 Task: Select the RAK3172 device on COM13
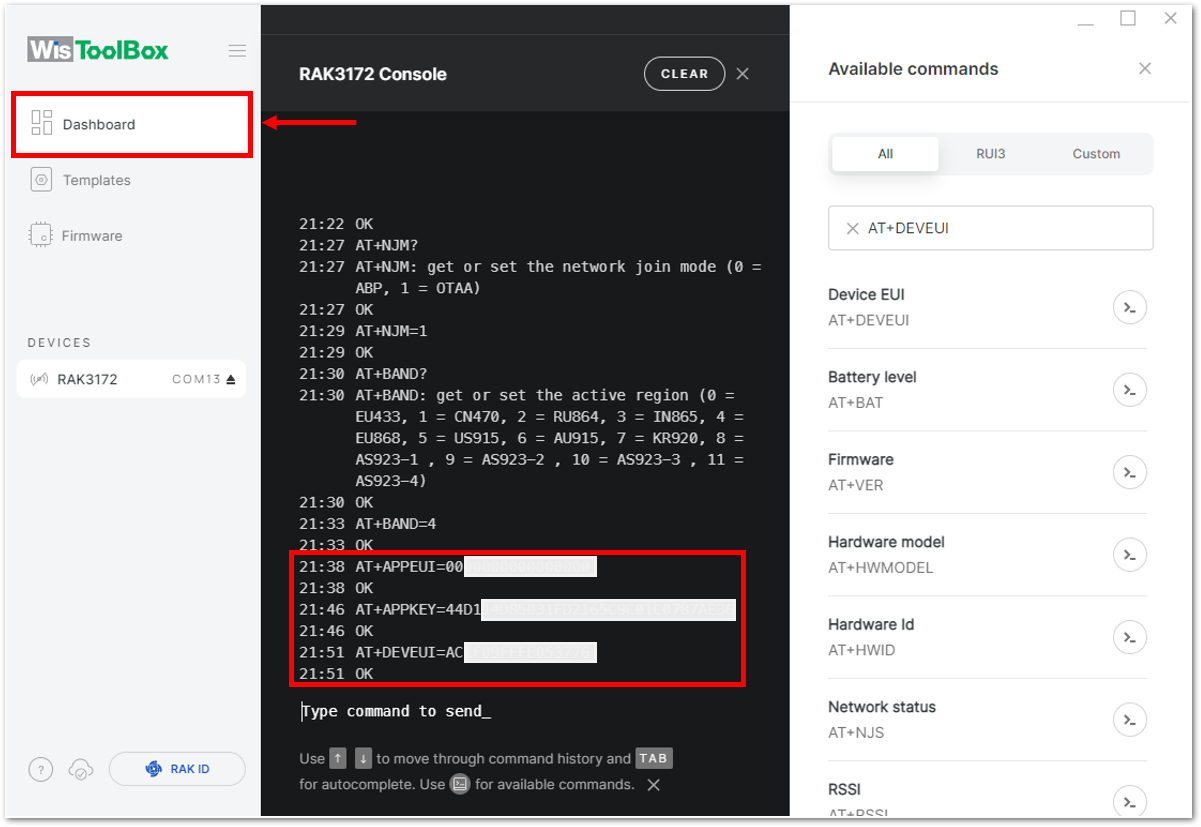pos(131,379)
